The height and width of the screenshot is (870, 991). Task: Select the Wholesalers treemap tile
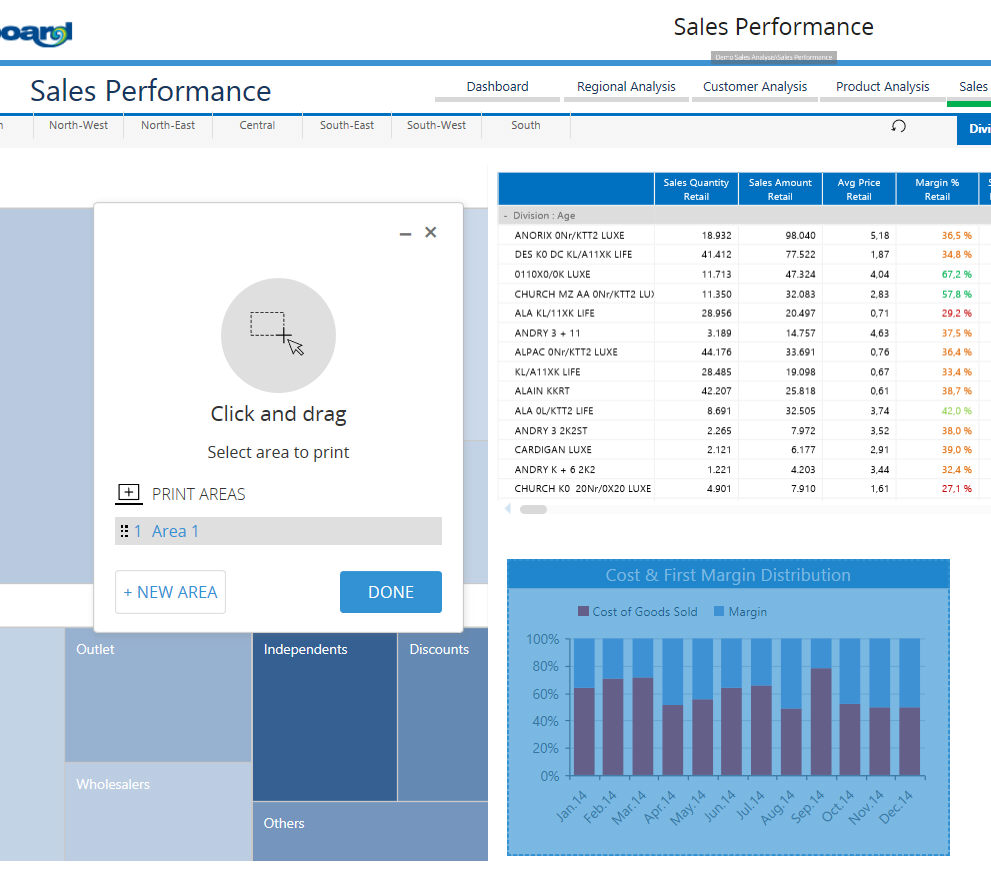(158, 811)
